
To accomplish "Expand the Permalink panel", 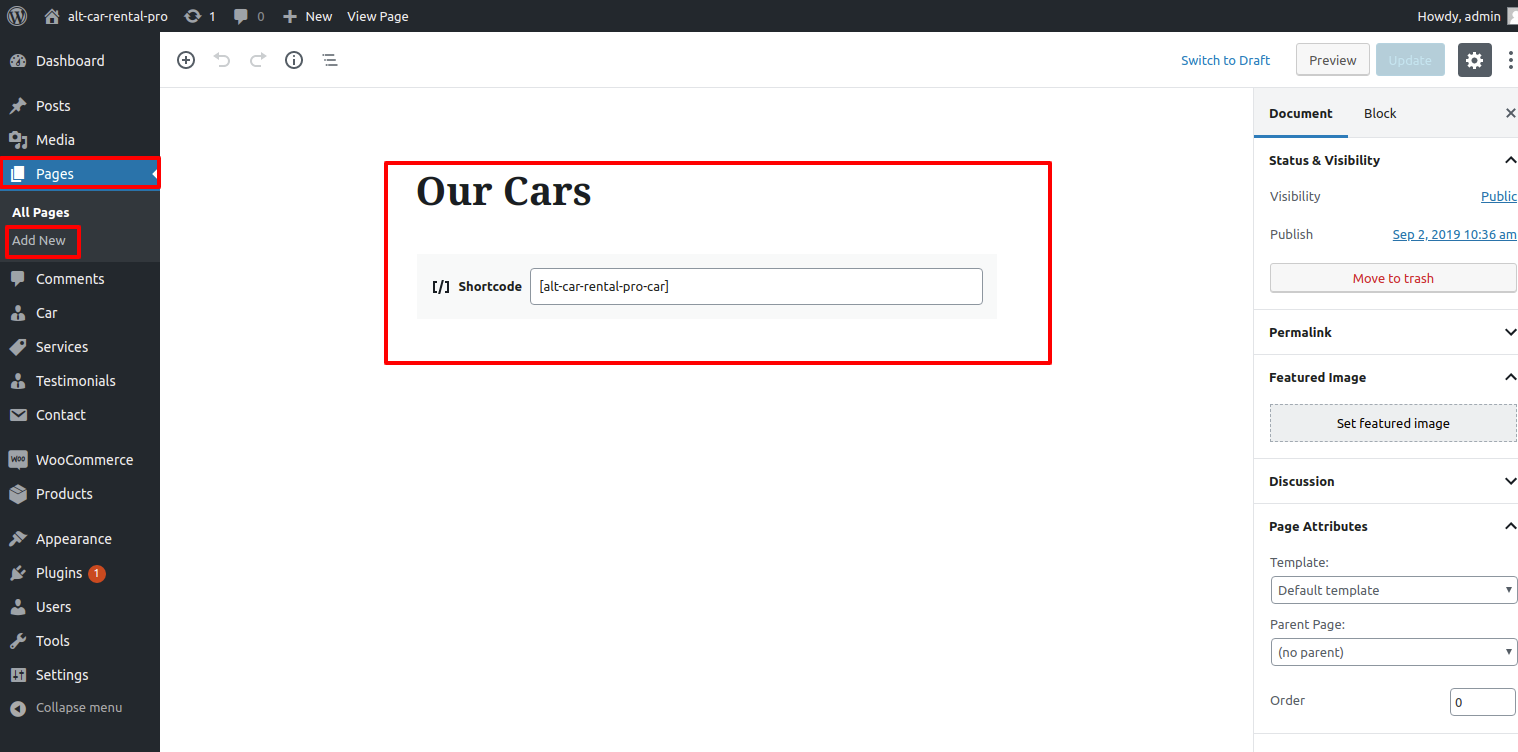I will 1386,332.
